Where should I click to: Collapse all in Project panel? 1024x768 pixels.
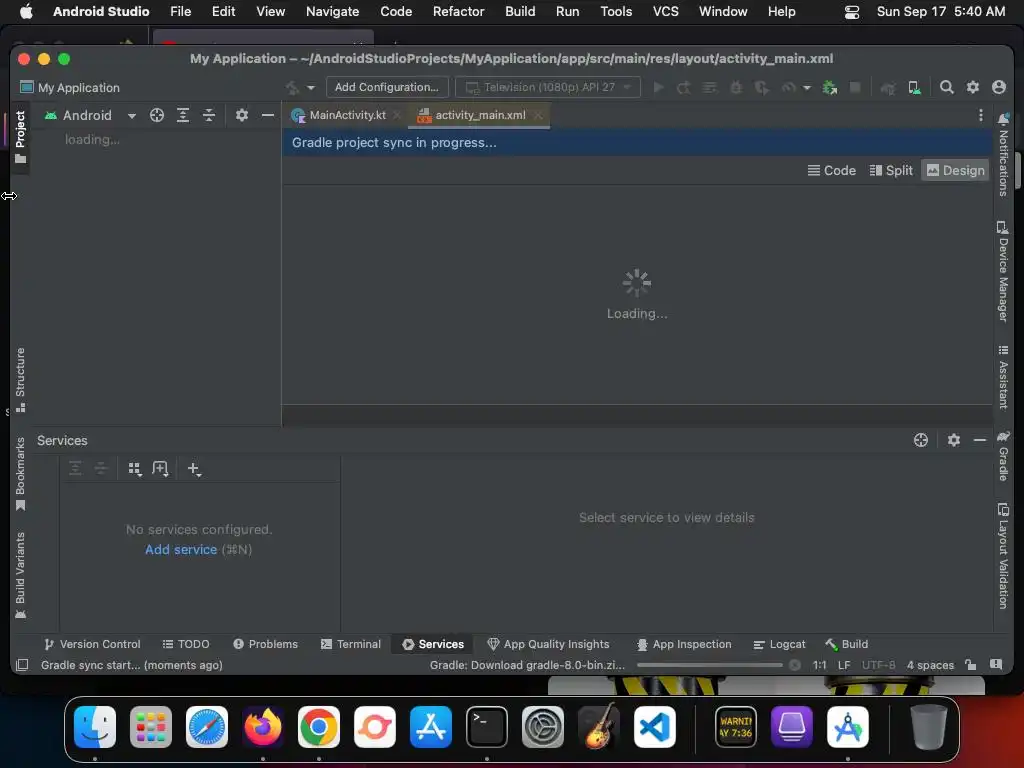(x=209, y=116)
